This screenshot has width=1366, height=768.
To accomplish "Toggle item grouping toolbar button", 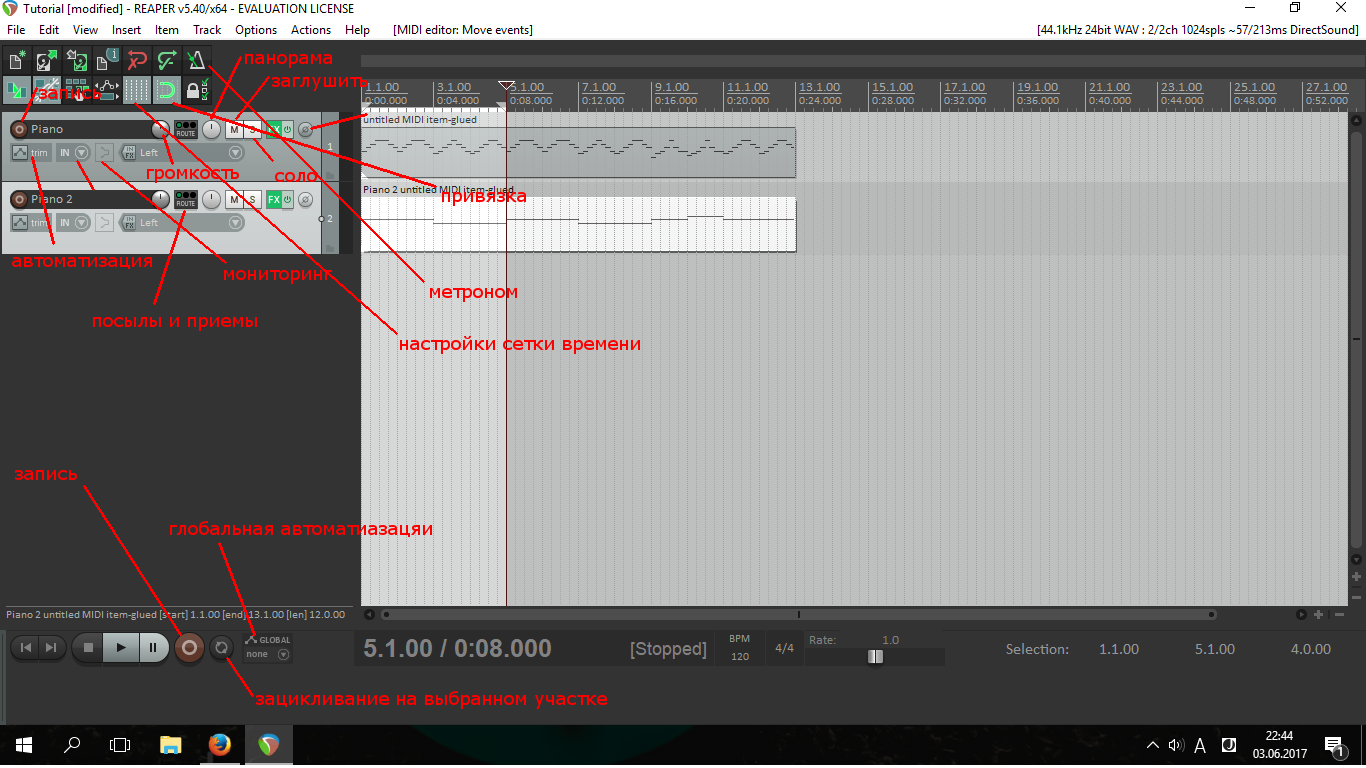I will point(47,90).
